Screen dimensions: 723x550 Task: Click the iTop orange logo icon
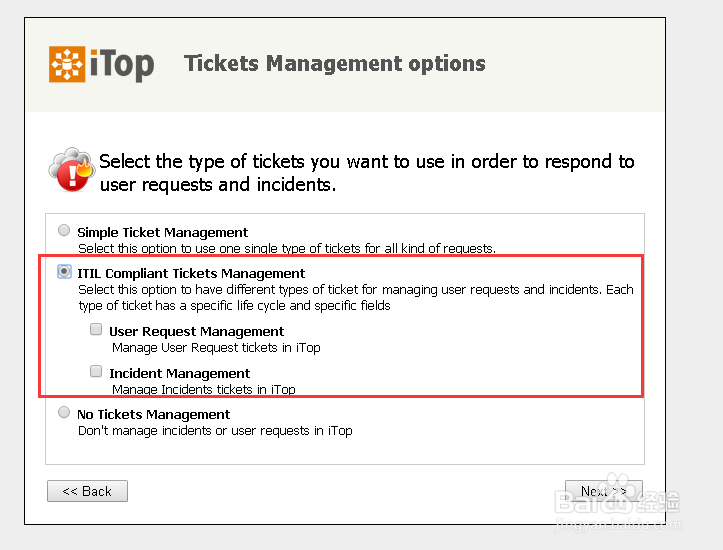click(68, 64)
